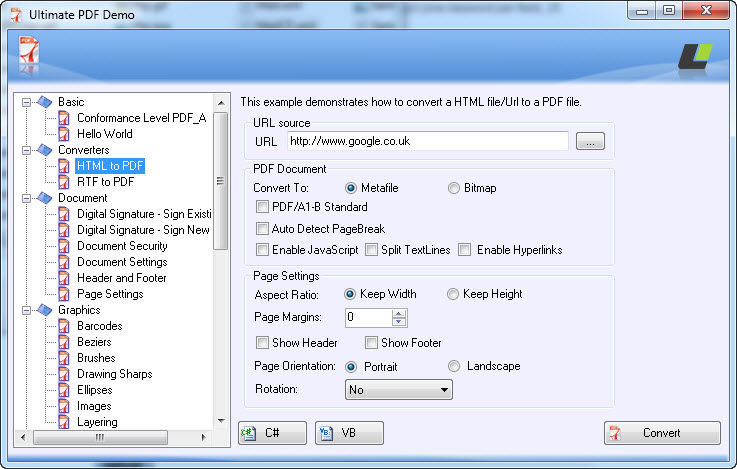Check the Split TextLines option

(371, 250)
